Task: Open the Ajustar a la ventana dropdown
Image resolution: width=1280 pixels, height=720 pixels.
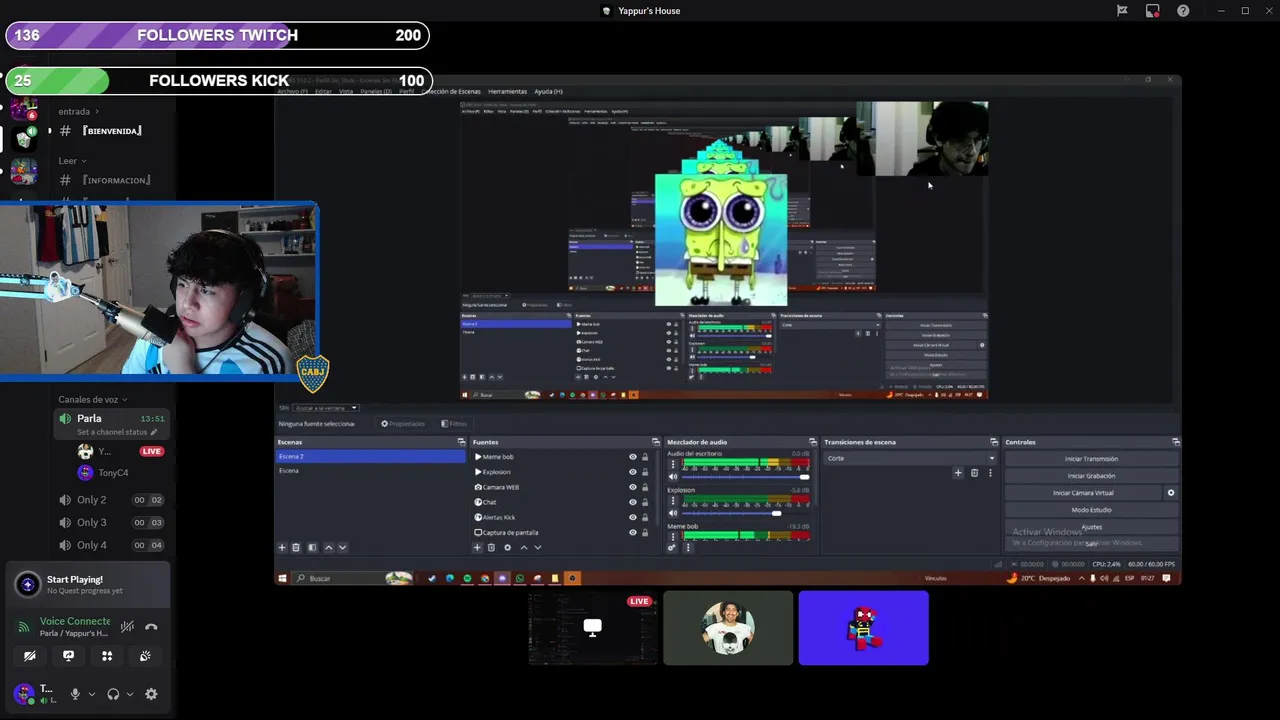Action: [326, 408]
